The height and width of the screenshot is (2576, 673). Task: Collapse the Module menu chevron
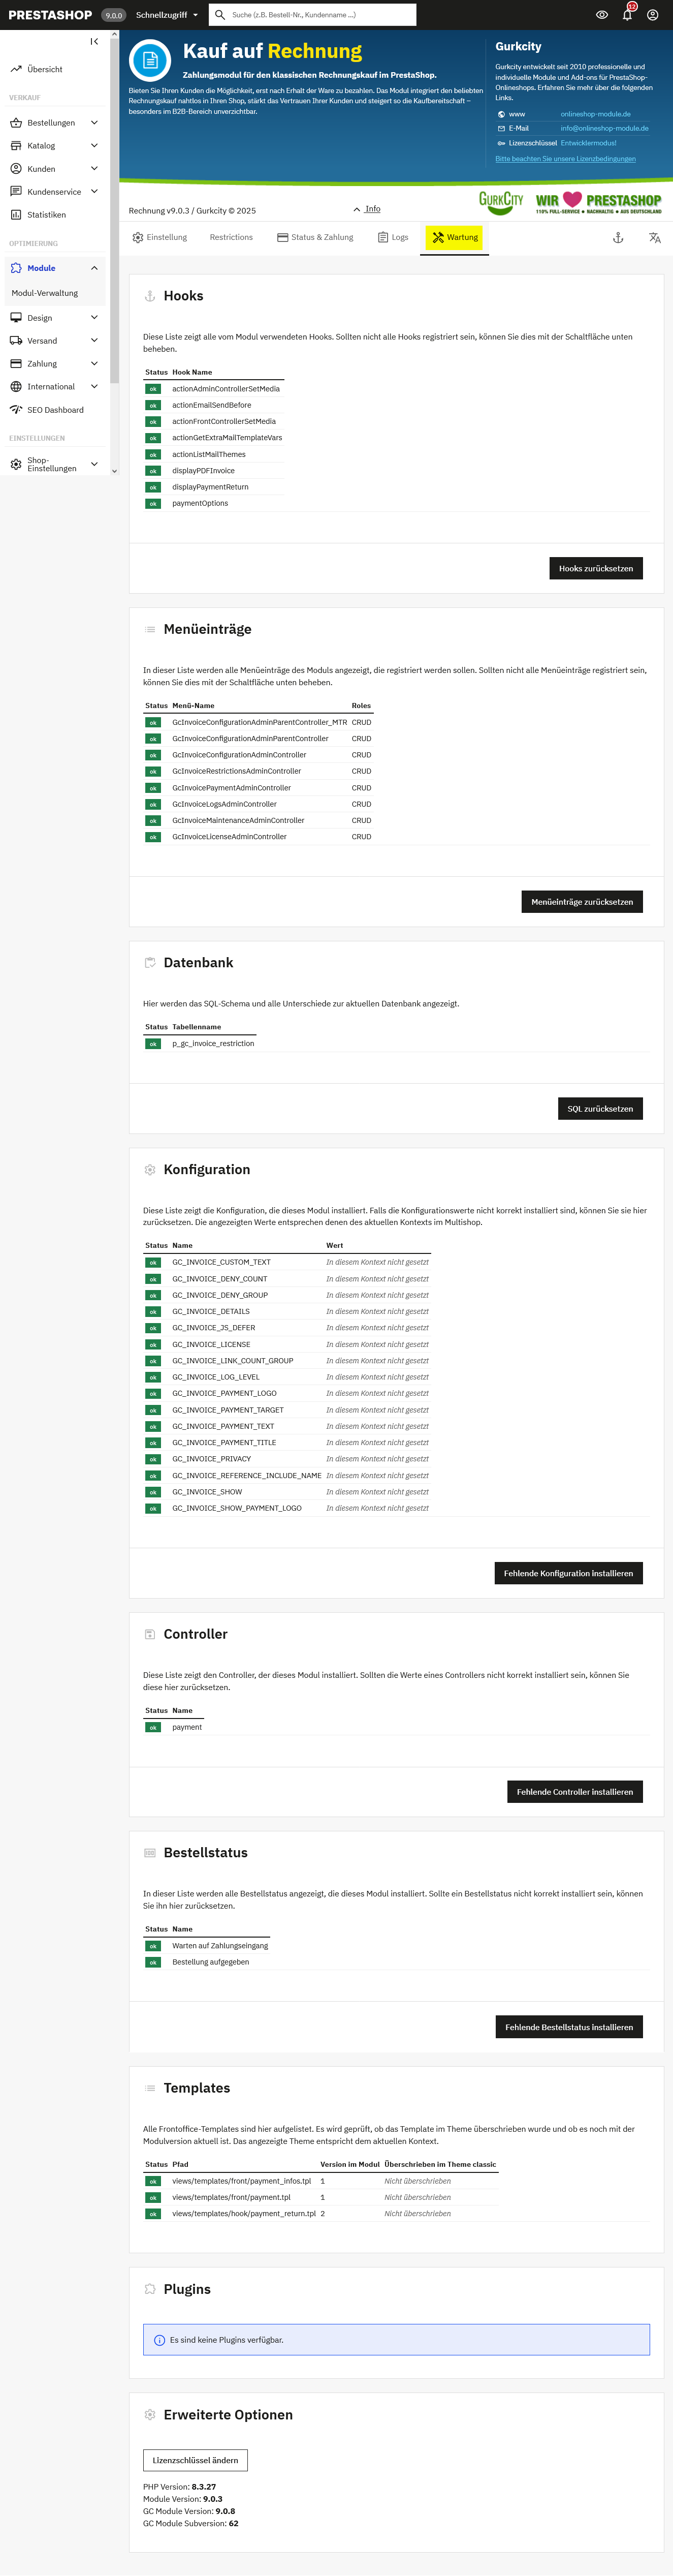tap(94, 268)
